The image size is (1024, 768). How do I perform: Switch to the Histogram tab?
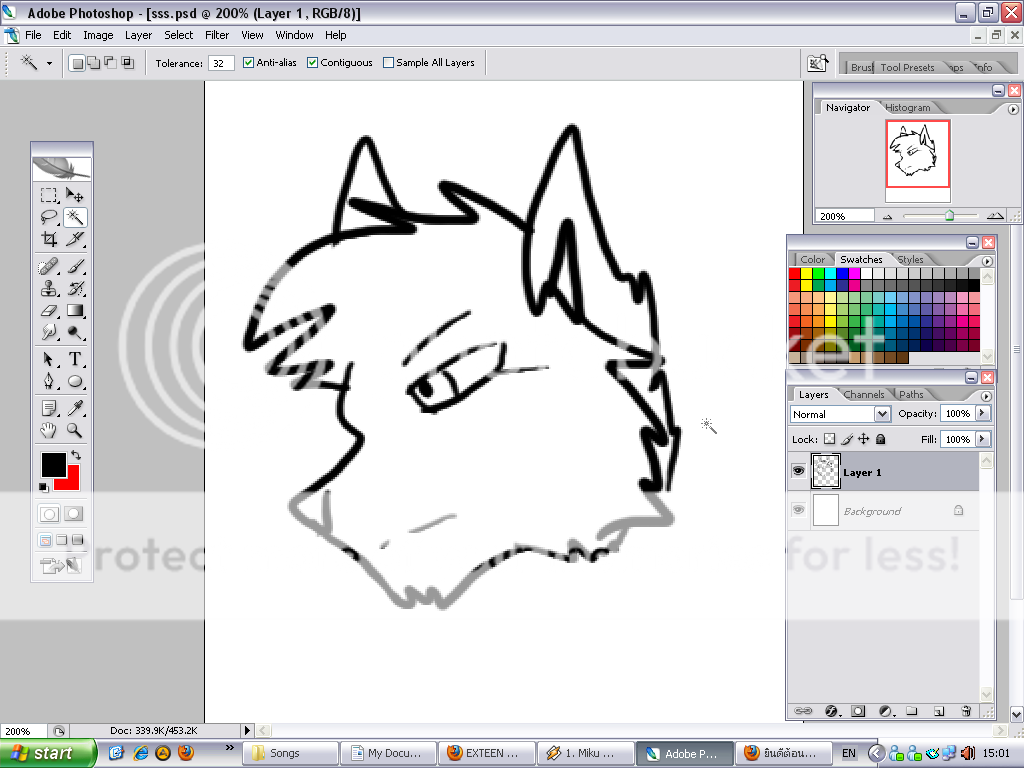908,108
